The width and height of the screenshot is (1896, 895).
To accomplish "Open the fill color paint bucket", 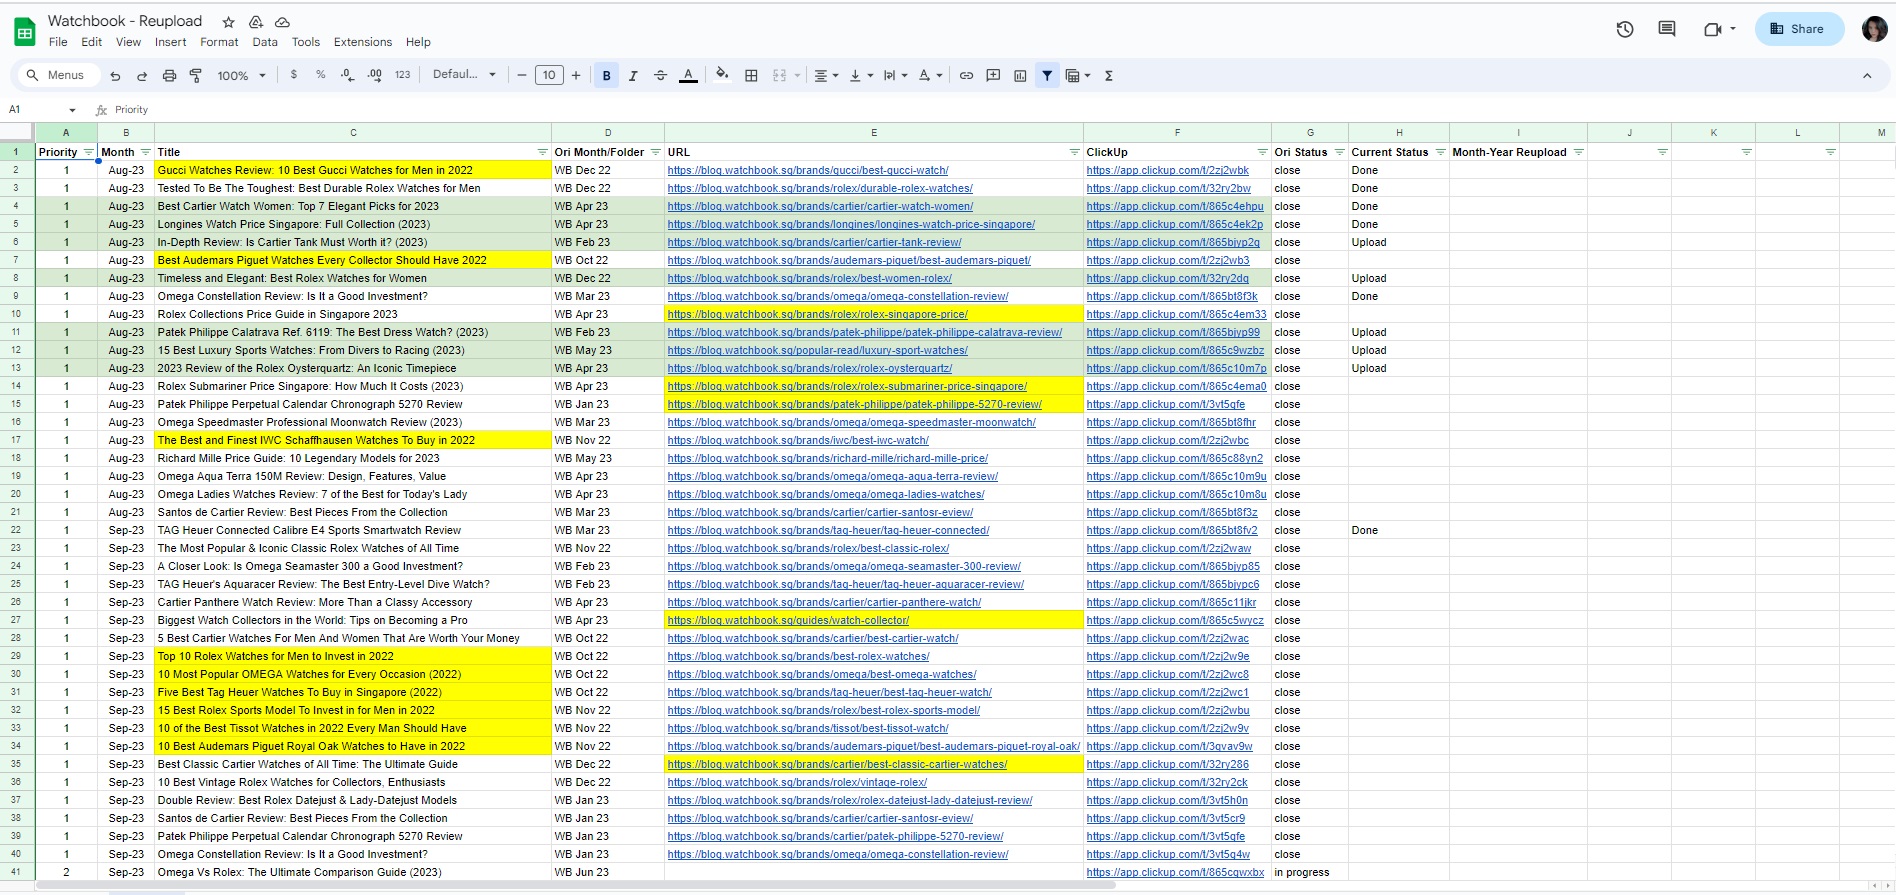I will (x=721, y=75).
